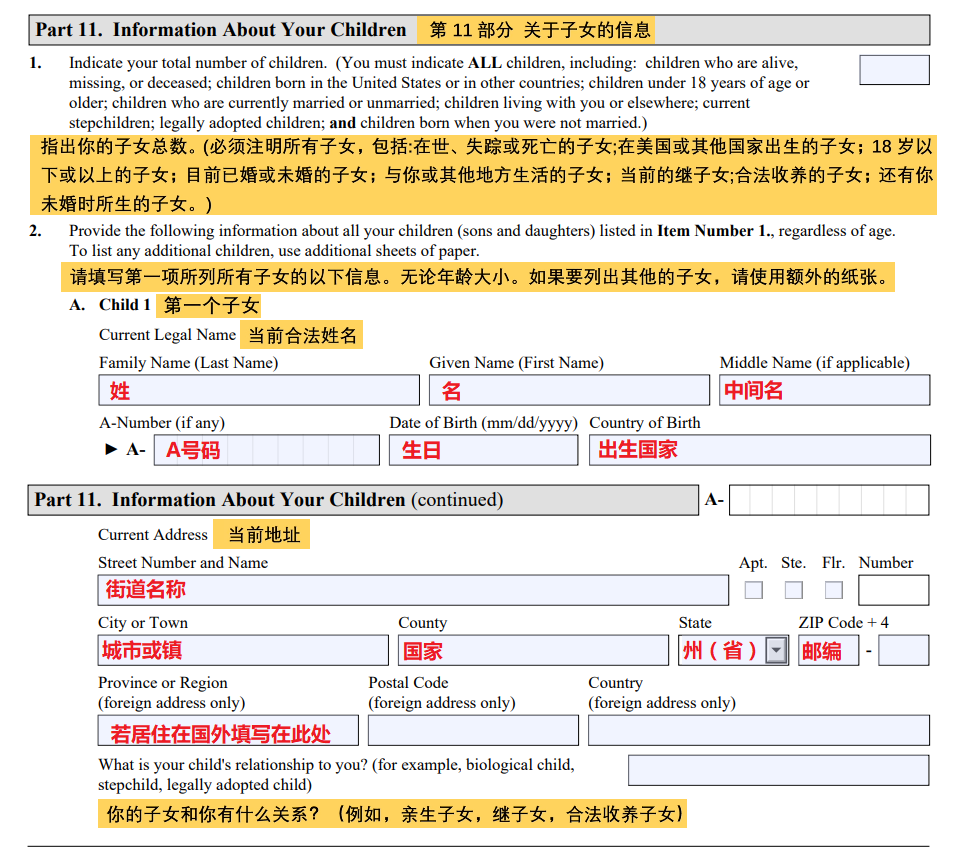This screenshot has width=972, height=860.
Task: Check the Flr. checkbox
Action: (834, 590)
